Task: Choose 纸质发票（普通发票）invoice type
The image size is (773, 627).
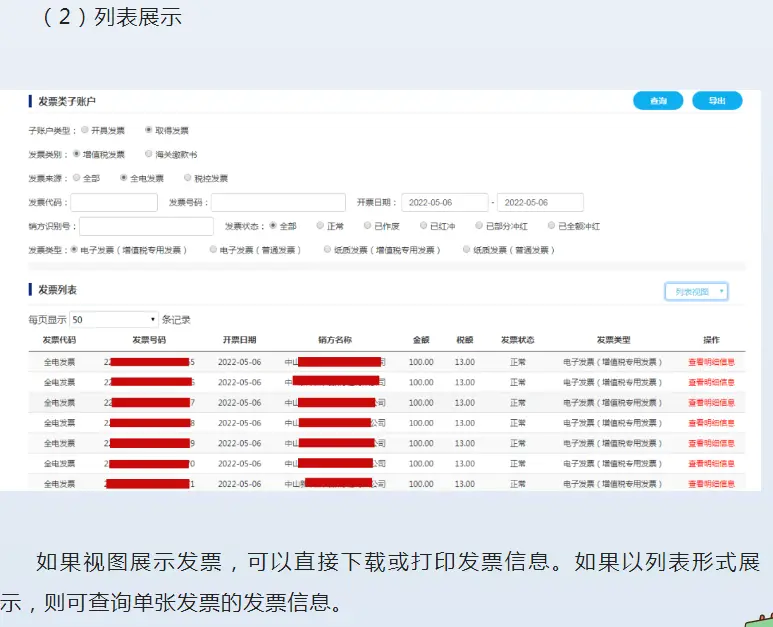Action: [467, 250]
